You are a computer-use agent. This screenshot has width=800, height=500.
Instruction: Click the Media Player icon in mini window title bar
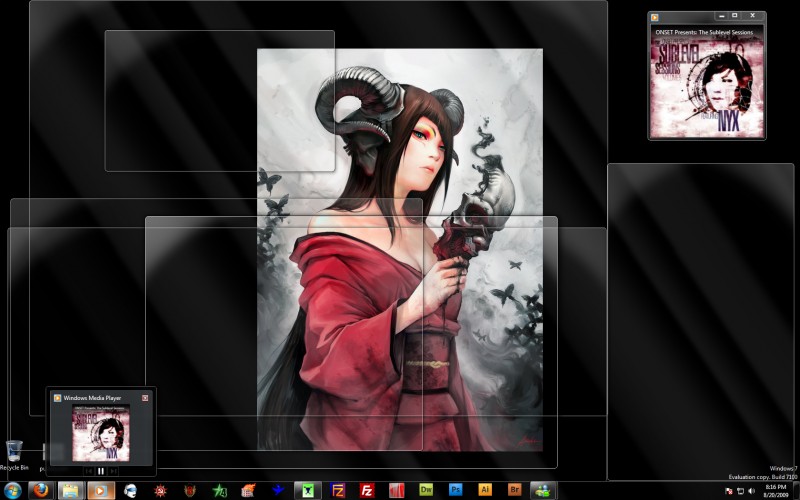(x=655, y=17)
